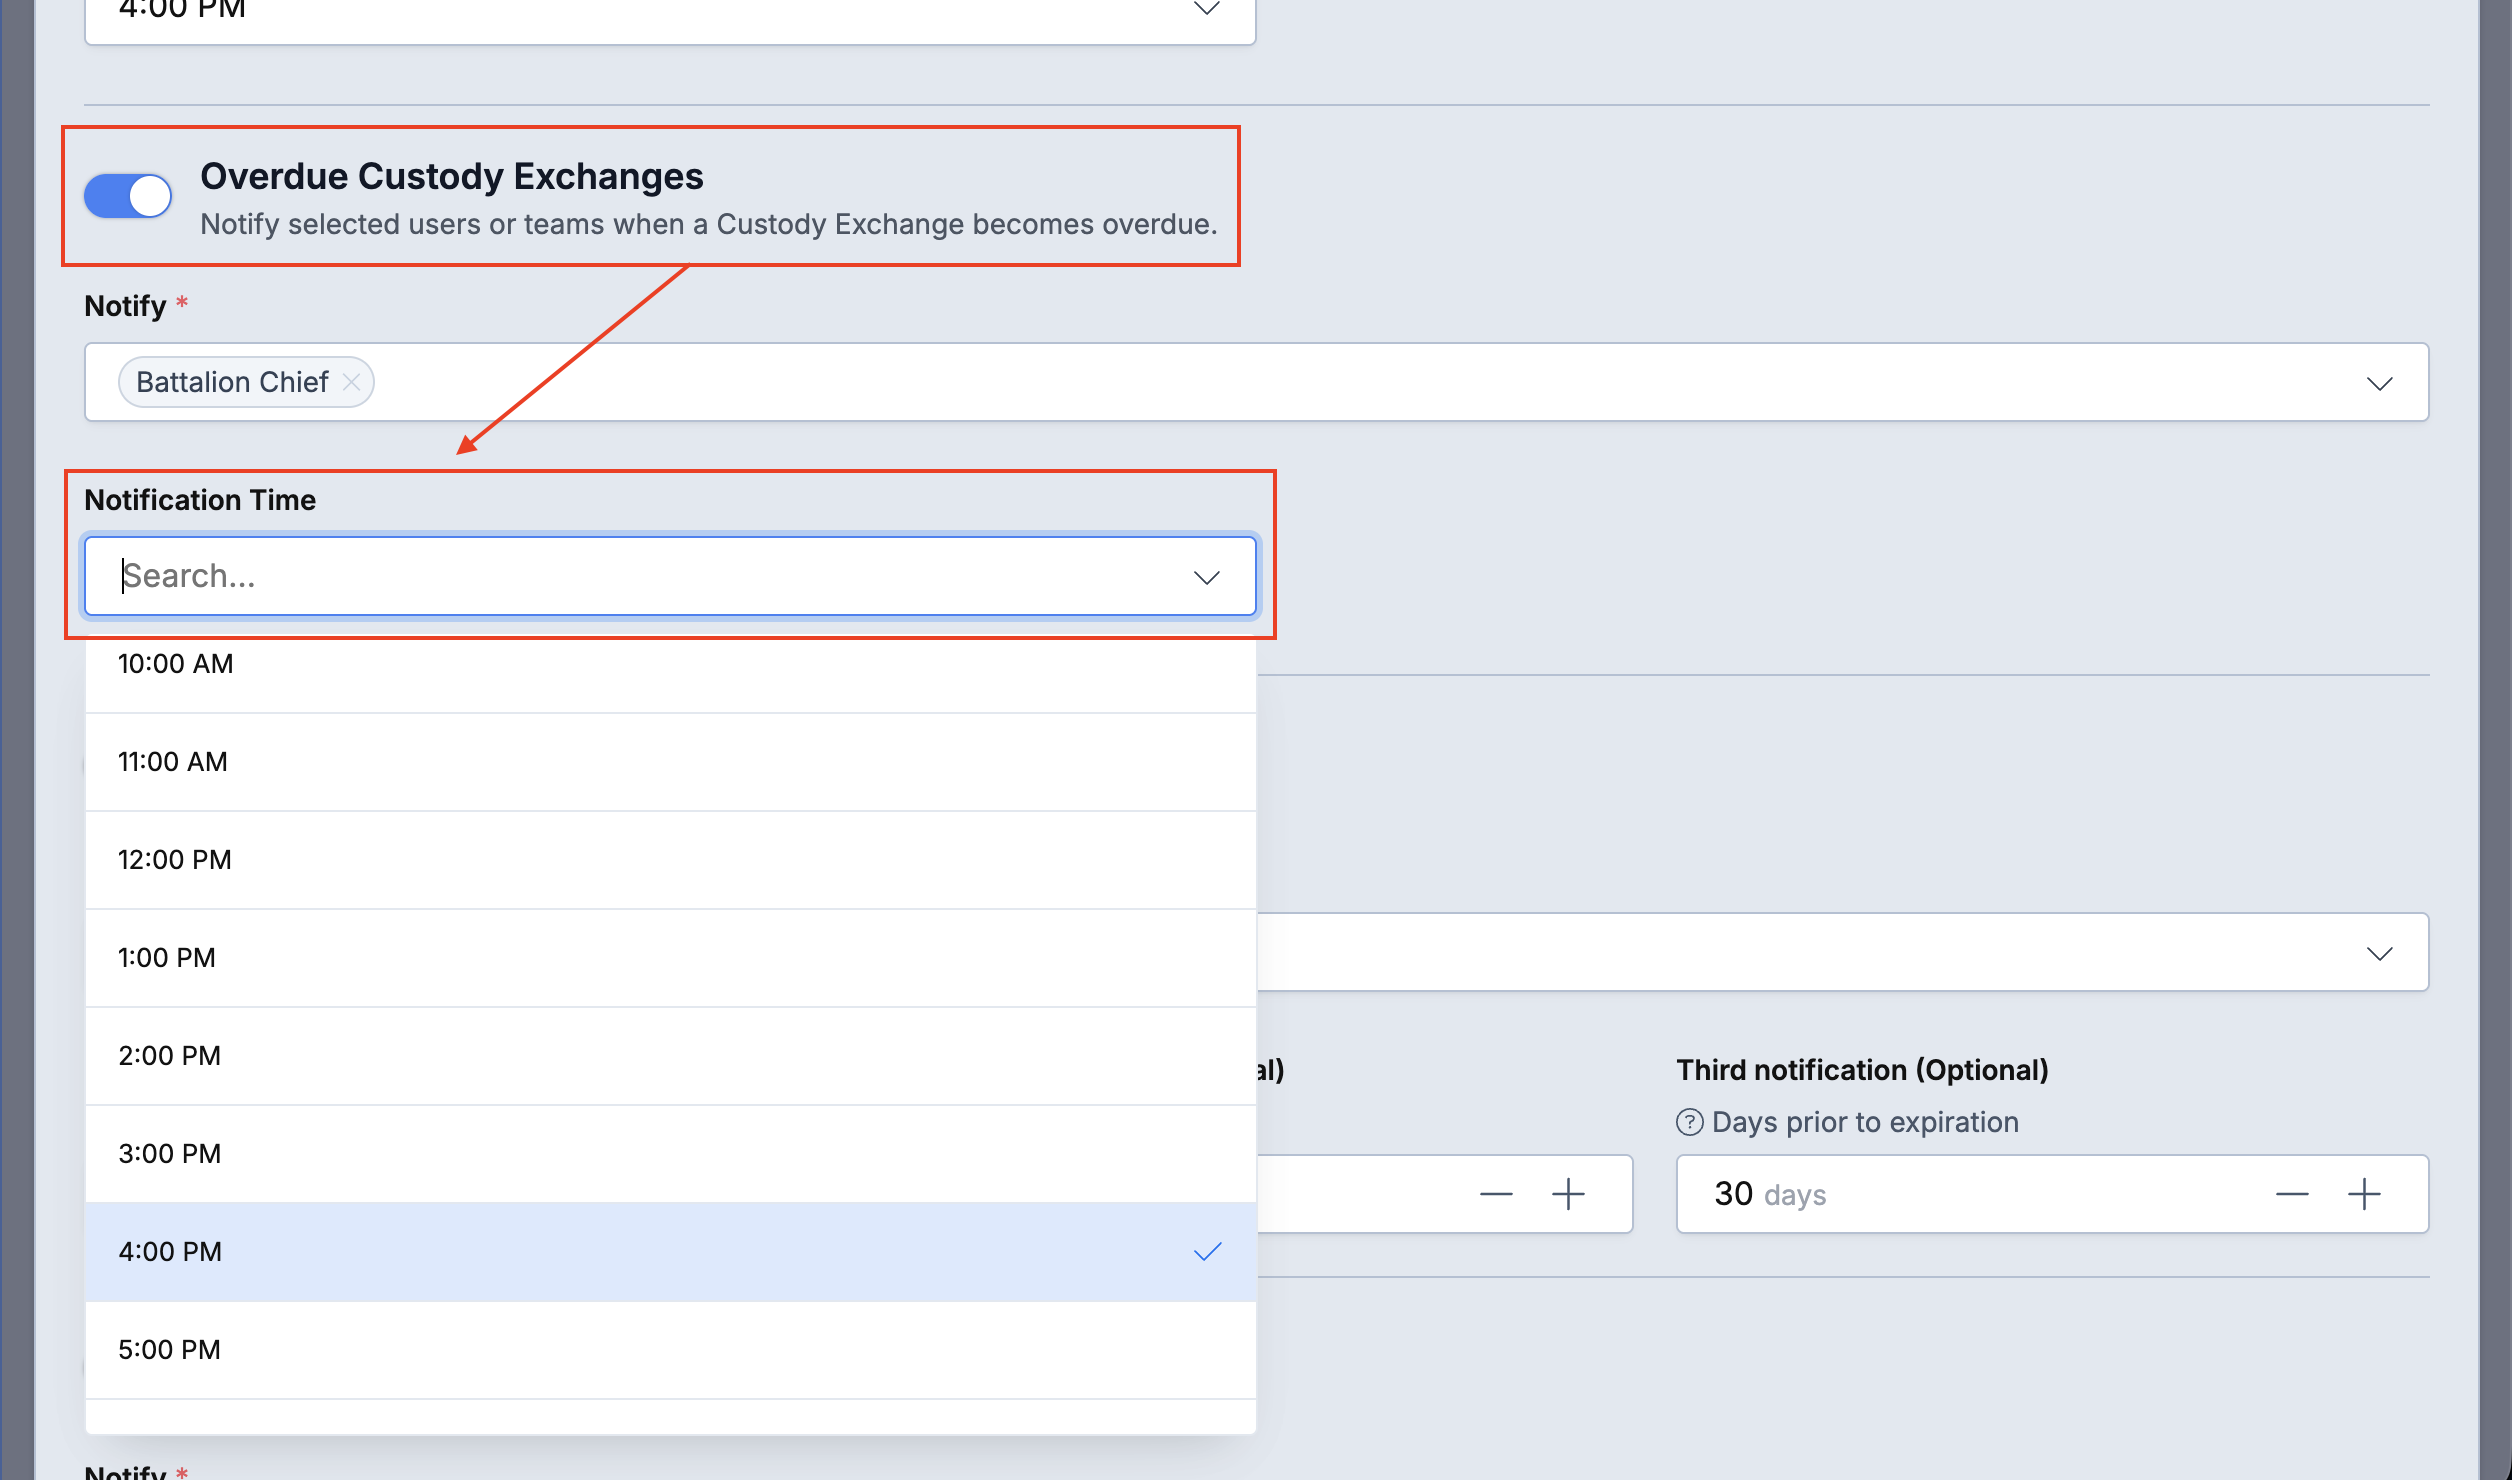Click the Third notification (Optional) label

point(1862,1070)
